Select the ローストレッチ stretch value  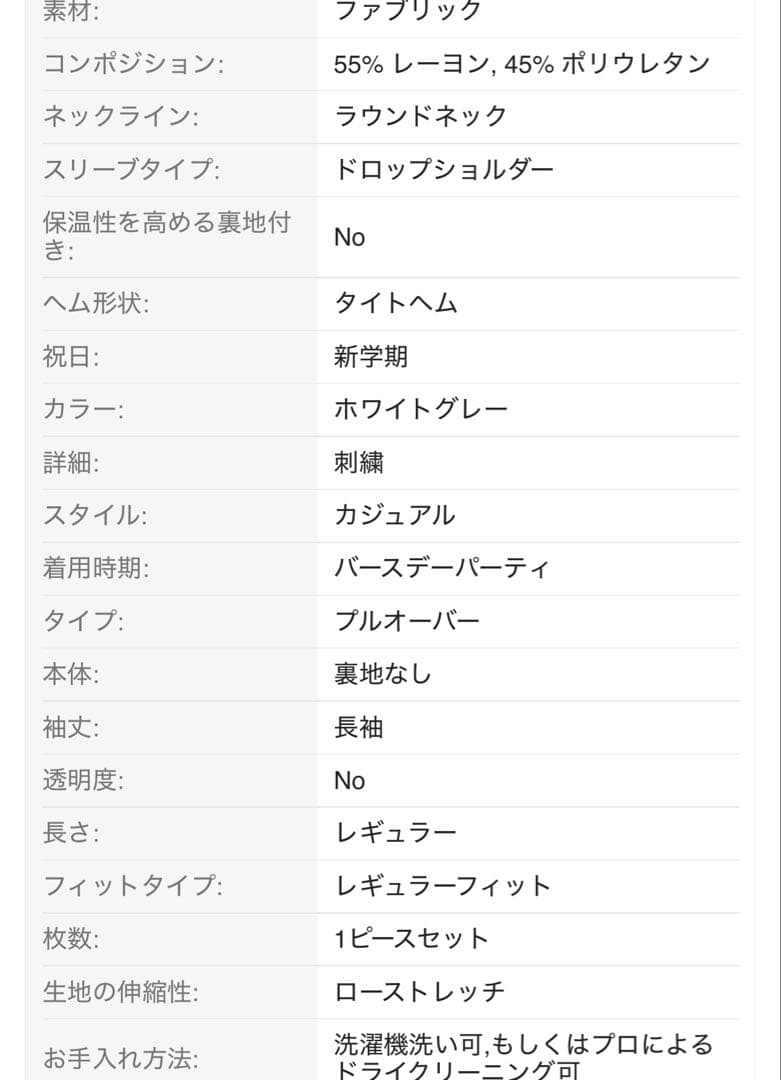(419, 993)
